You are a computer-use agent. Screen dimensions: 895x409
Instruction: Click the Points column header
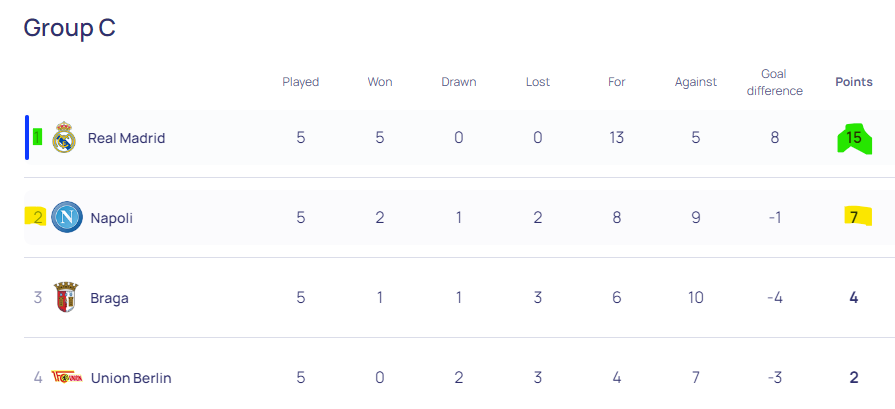(x=854, y=82)
